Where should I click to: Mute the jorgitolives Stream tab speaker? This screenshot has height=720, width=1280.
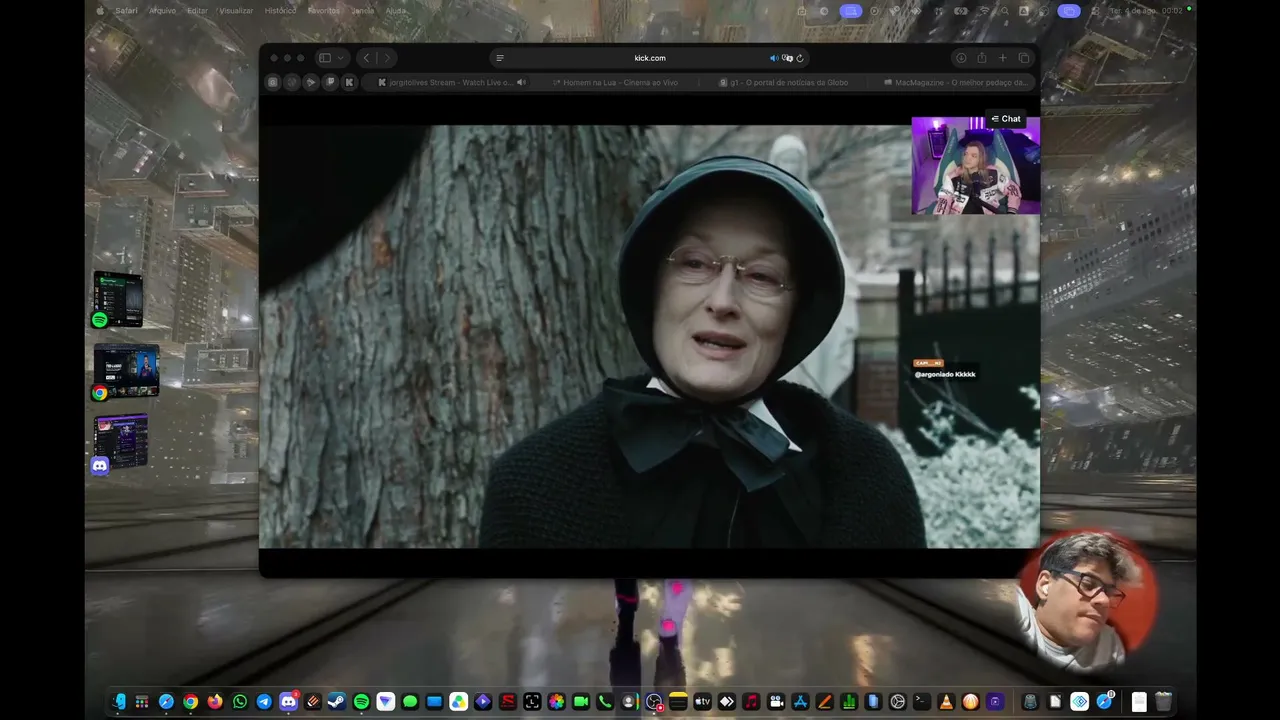[x=521, y=83]
